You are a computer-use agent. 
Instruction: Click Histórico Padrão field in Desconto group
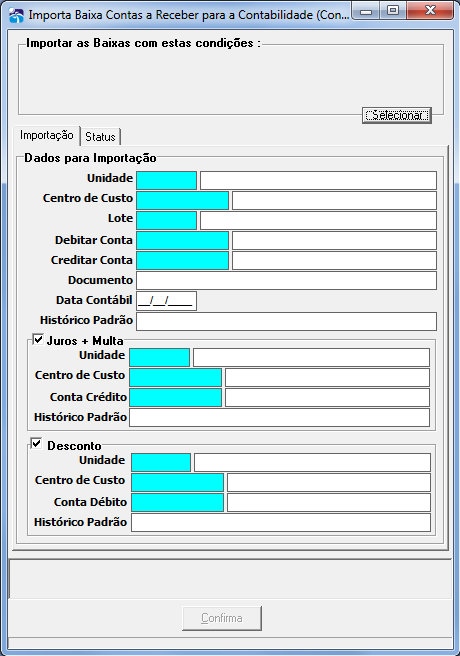[x=281, y=523]
